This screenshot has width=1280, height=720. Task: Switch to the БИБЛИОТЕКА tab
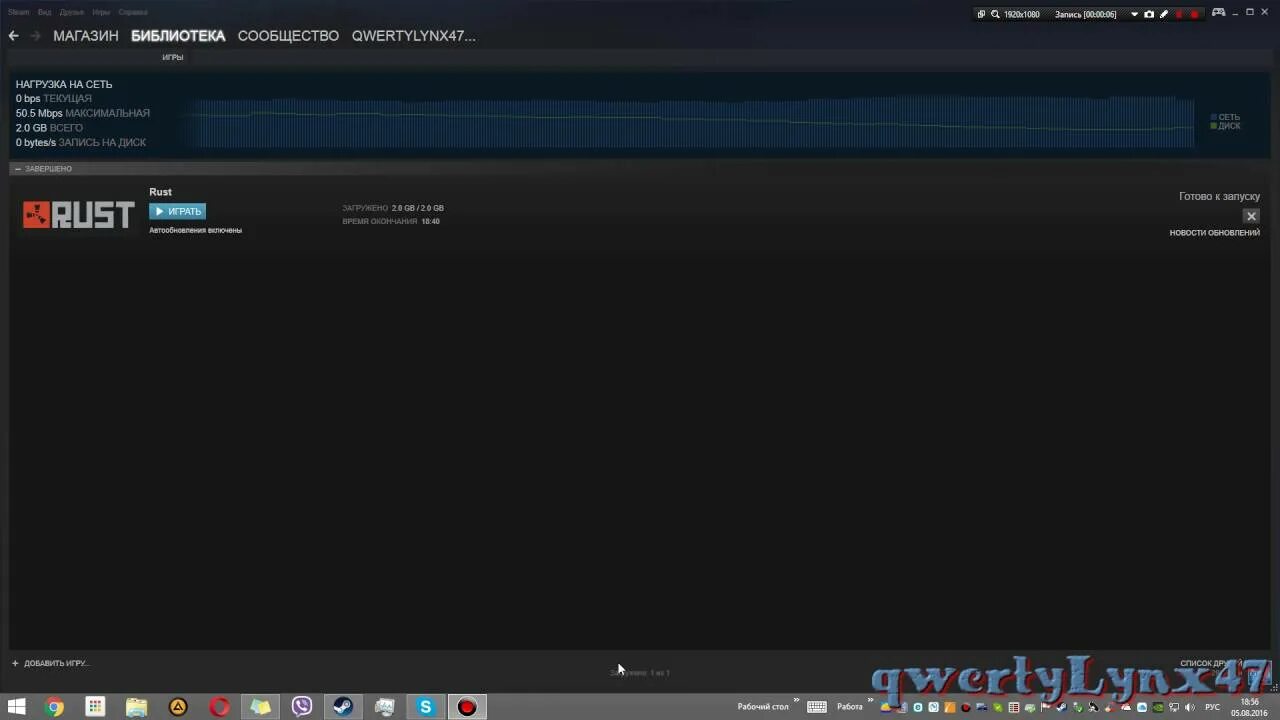pos(178,35)
